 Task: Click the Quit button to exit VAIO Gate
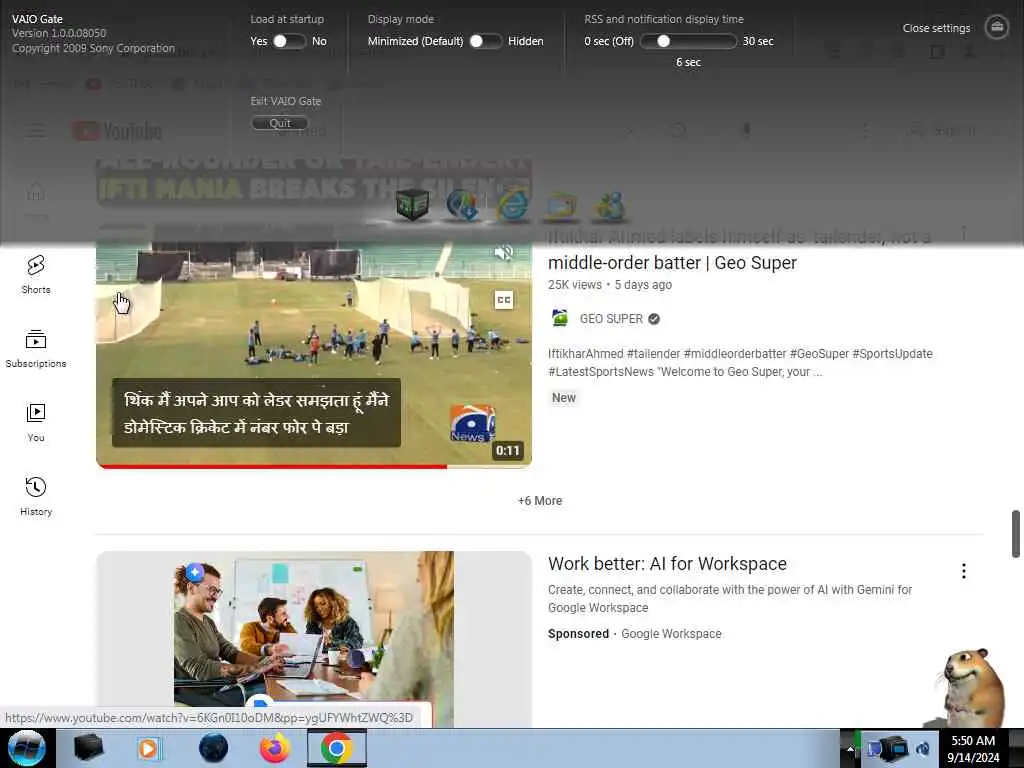click(280, 123)
